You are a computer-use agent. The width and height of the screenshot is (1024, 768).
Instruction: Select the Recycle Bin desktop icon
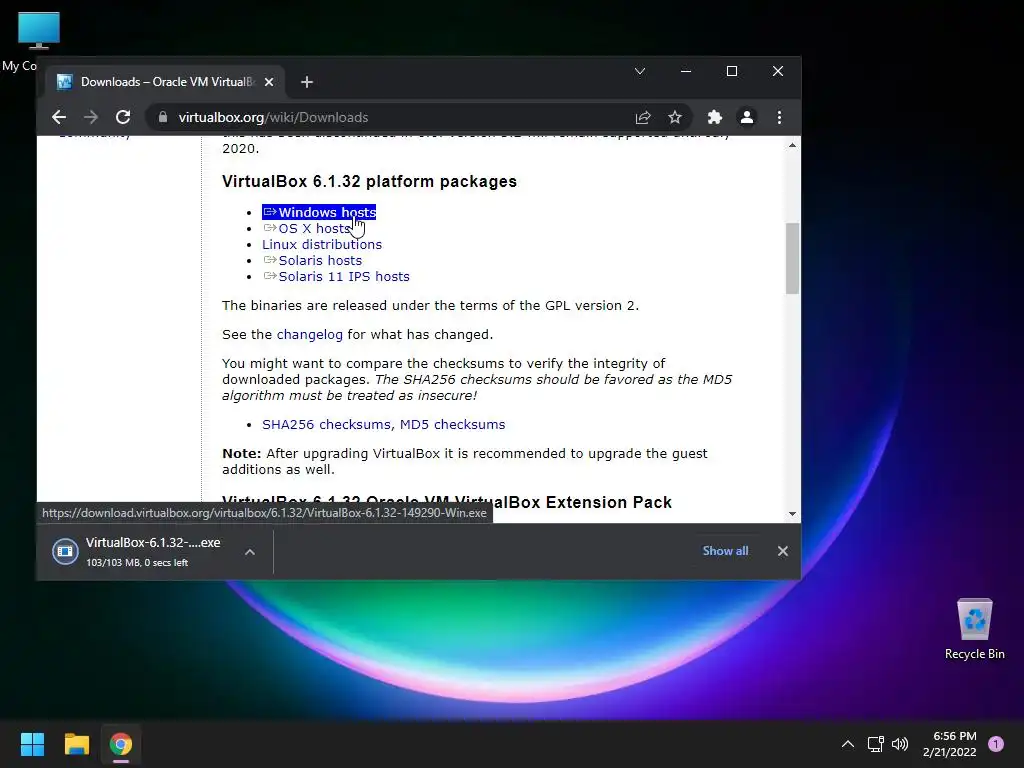point(974,629)
